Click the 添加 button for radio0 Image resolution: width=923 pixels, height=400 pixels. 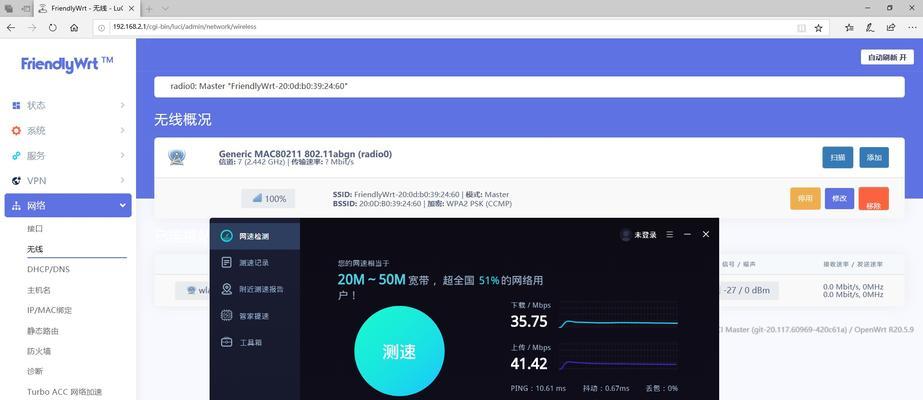874,158
